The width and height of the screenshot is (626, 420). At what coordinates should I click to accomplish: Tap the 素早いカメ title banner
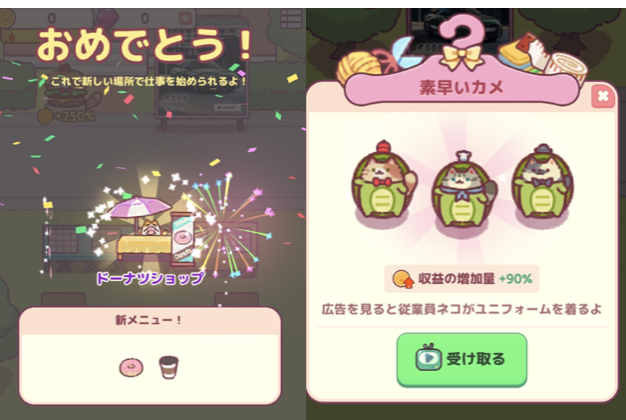point(462,88)
